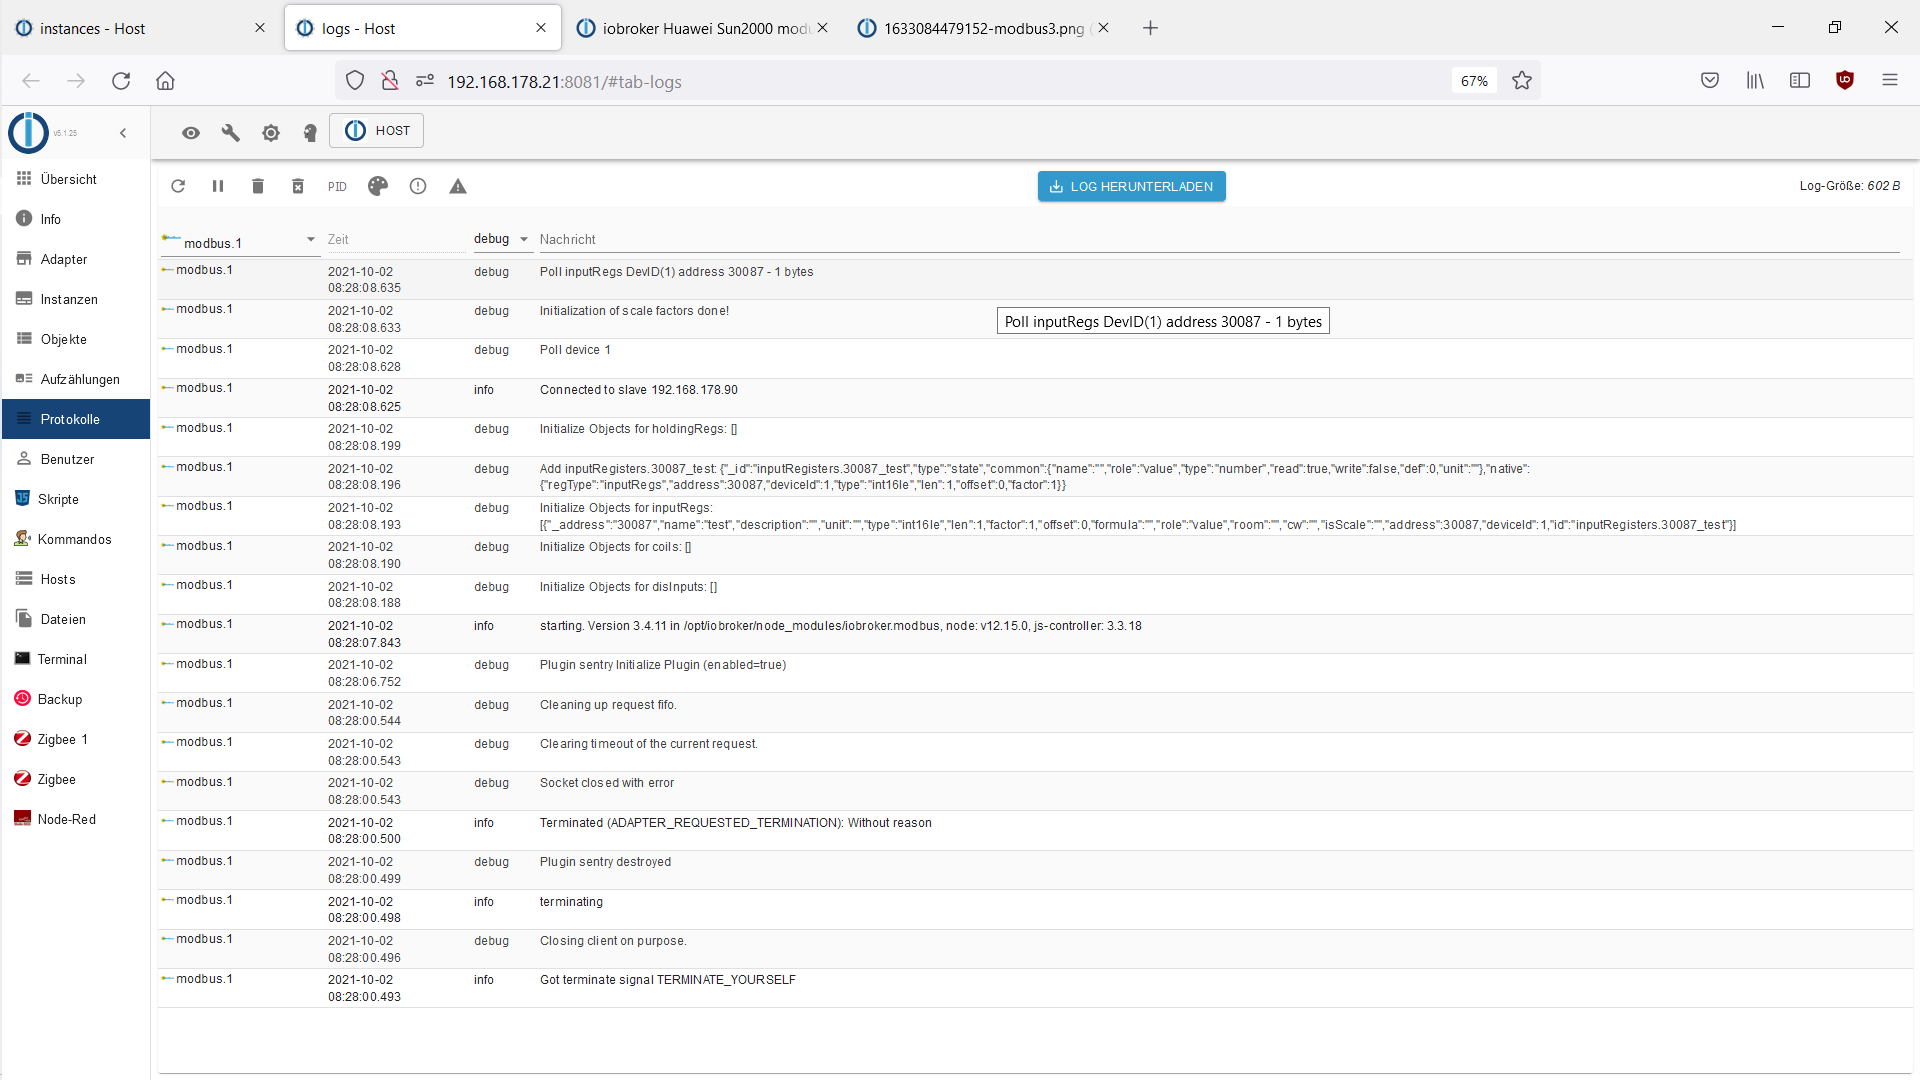
Task: Switch theme with the brightness icon
Action: tap(271, 132)
